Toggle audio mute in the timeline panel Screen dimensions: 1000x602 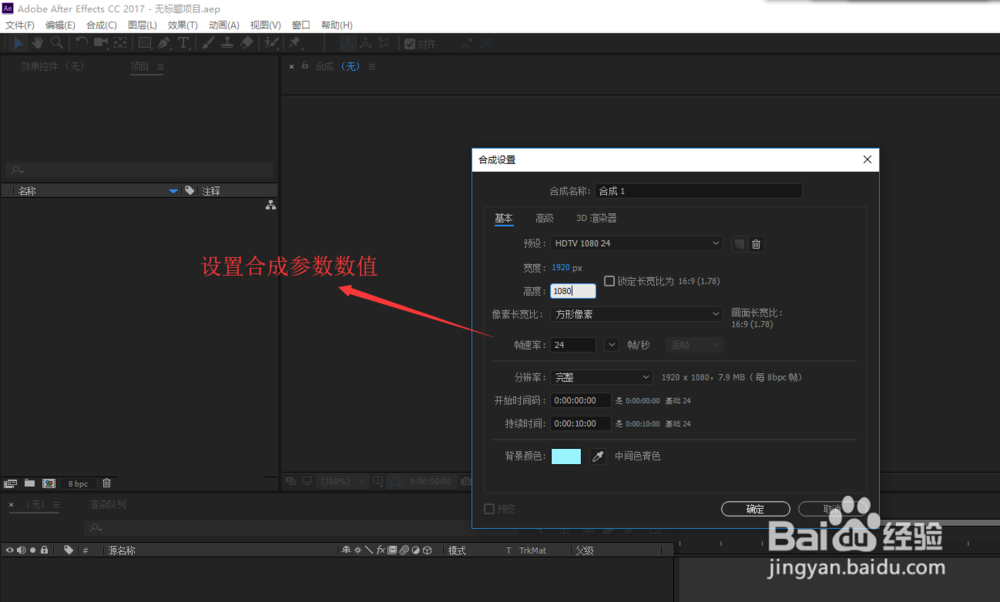(20, 550)
